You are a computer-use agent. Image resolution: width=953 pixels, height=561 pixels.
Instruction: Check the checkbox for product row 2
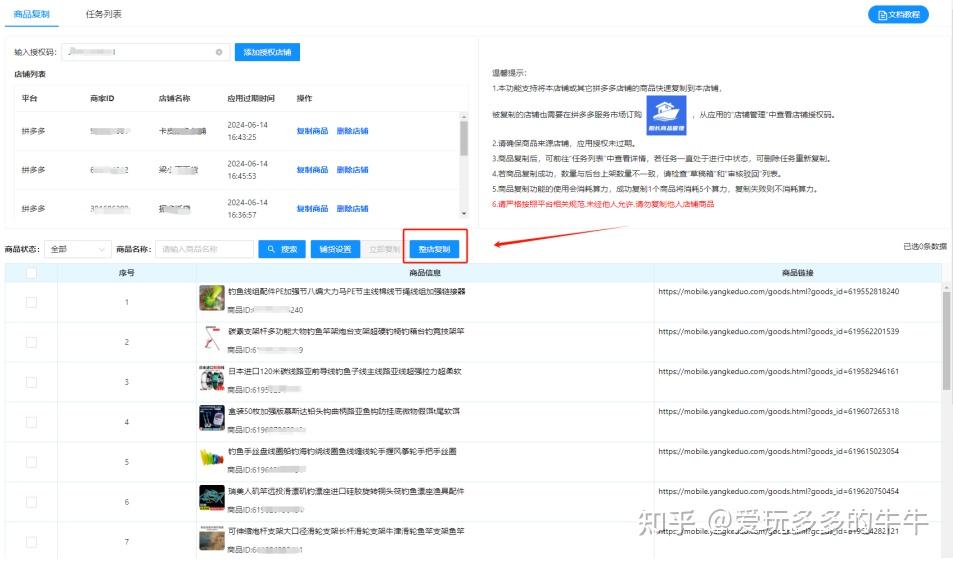31,342
